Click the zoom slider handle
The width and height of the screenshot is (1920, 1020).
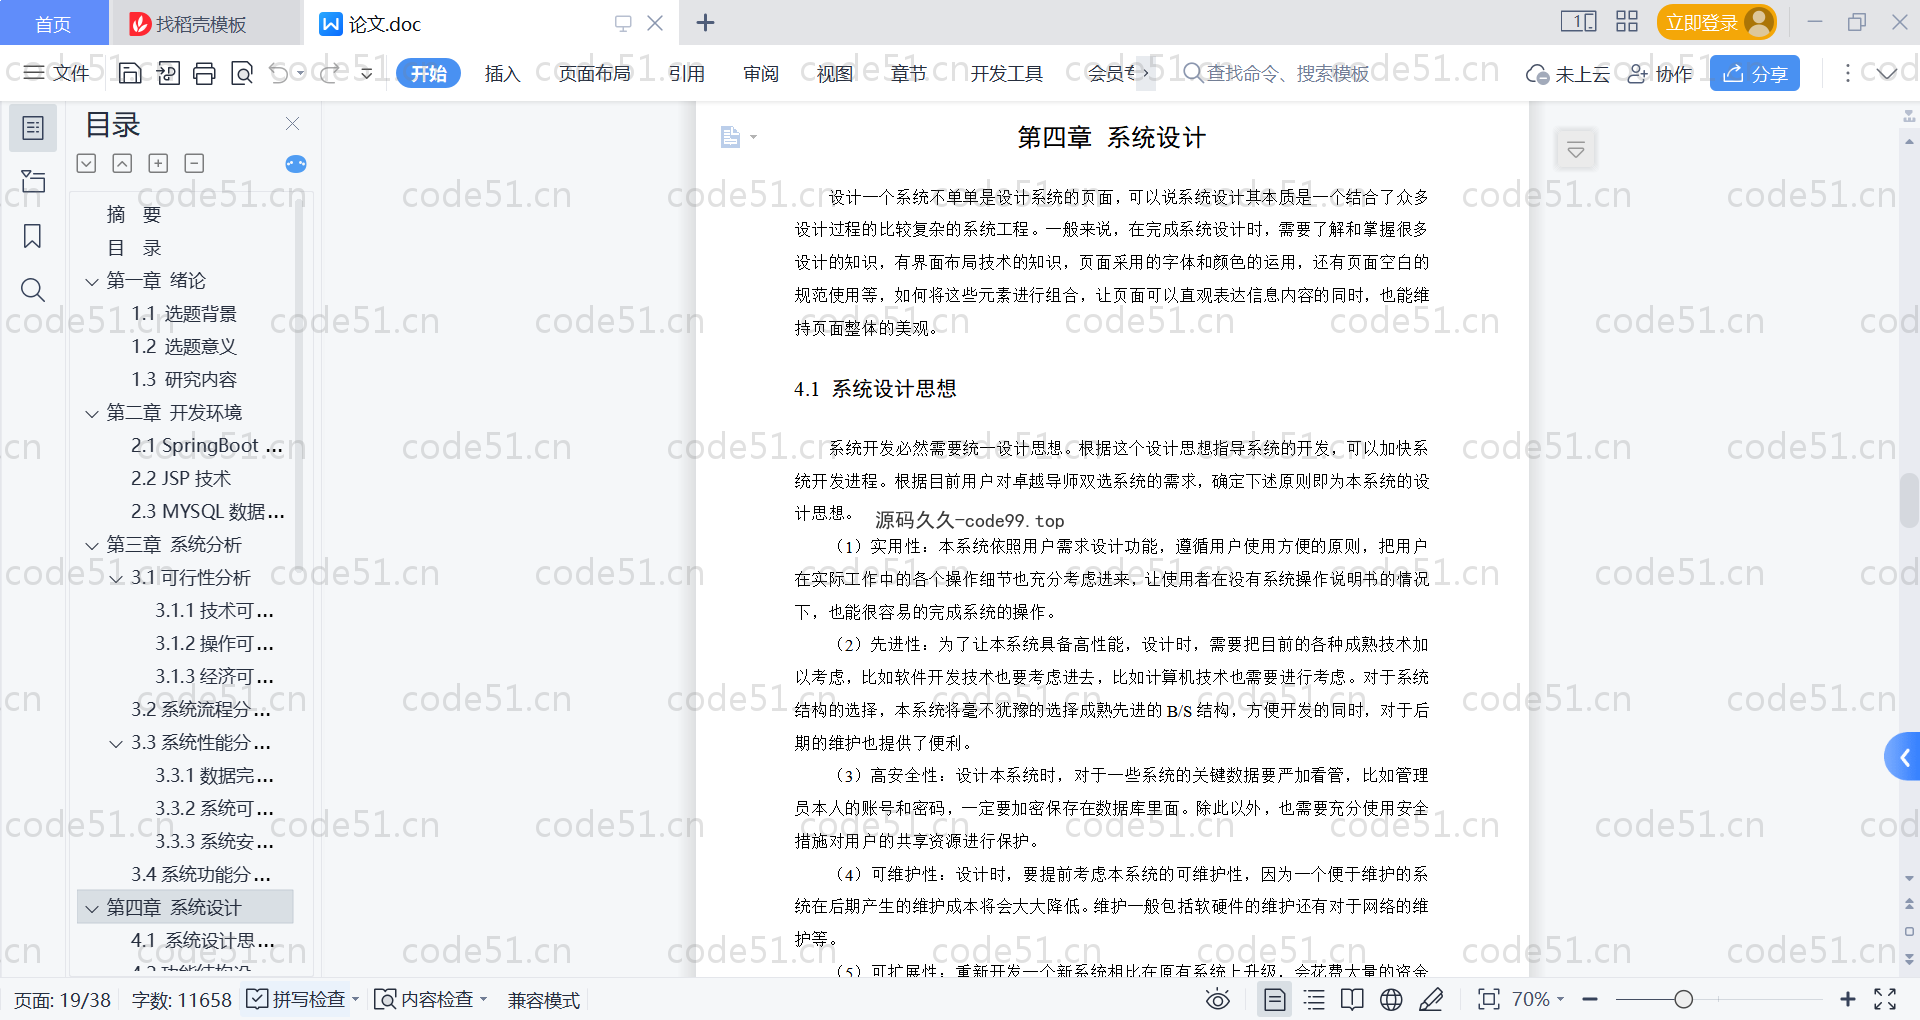tap(1683, 999)
